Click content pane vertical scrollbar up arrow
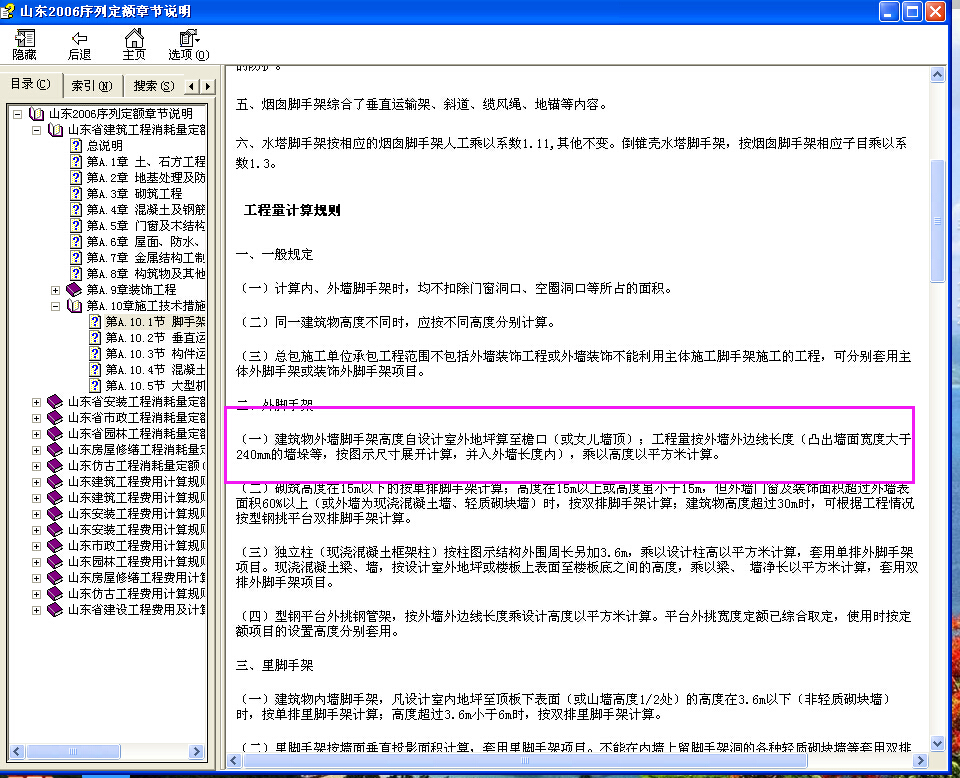The width and height of the screenshot is (960, 778). 937,75
